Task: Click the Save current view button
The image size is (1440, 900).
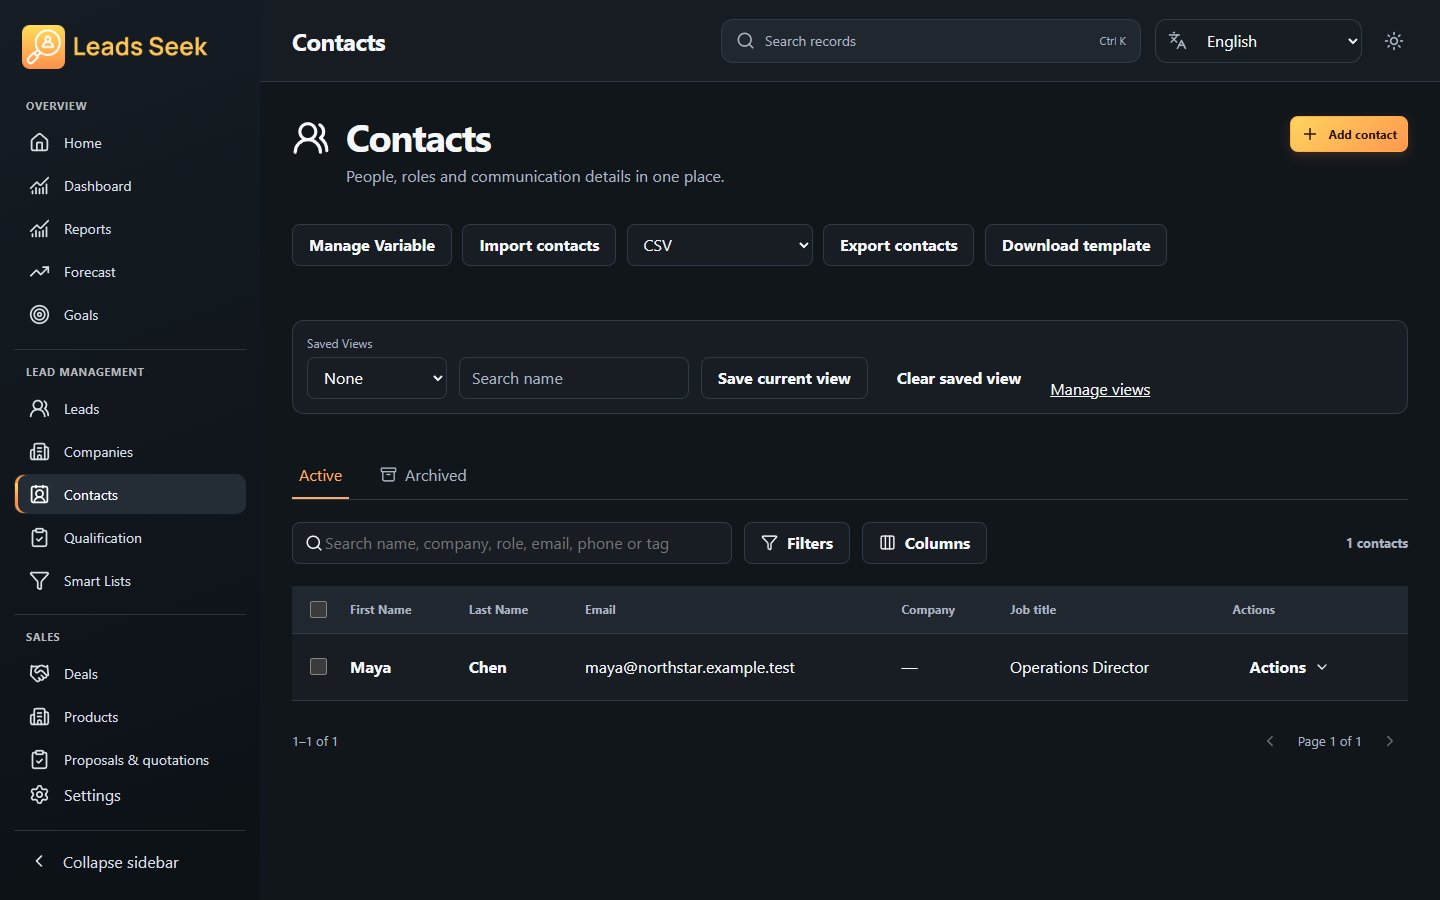Action: coord(784,378)
